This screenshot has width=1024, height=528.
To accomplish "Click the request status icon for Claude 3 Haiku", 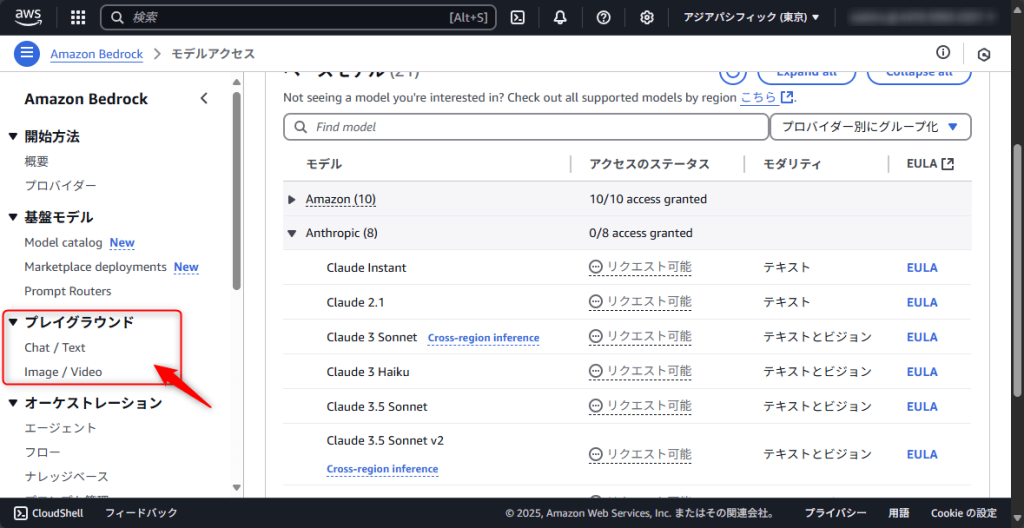I will (595, 371).
